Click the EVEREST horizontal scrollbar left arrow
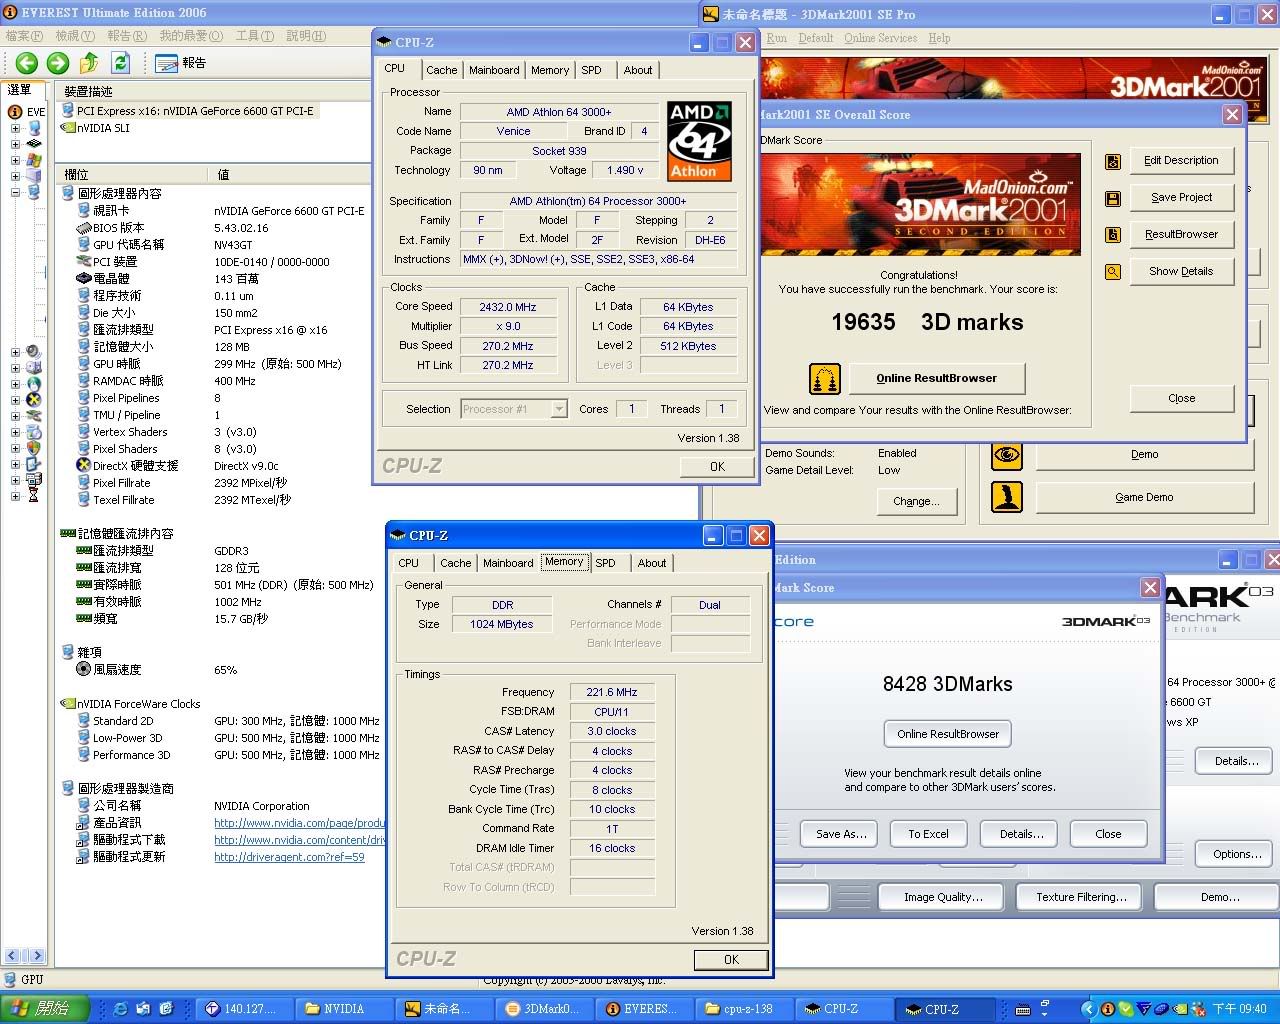 click(x=11, y=956)
